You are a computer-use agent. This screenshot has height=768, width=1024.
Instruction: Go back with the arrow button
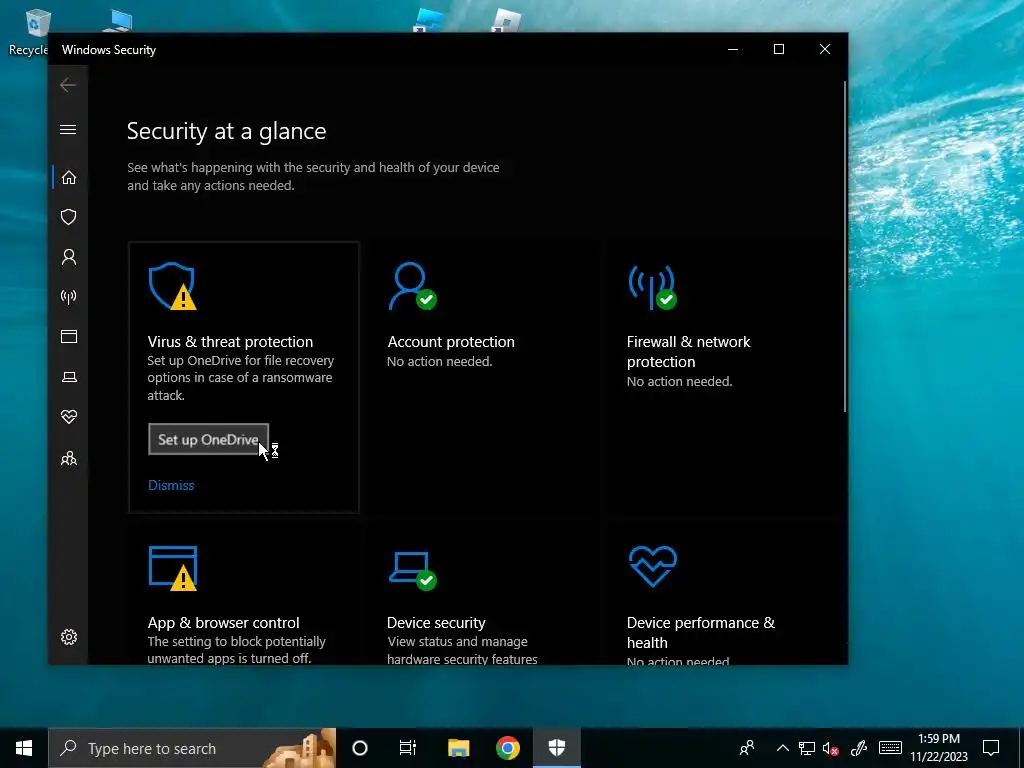68,85
